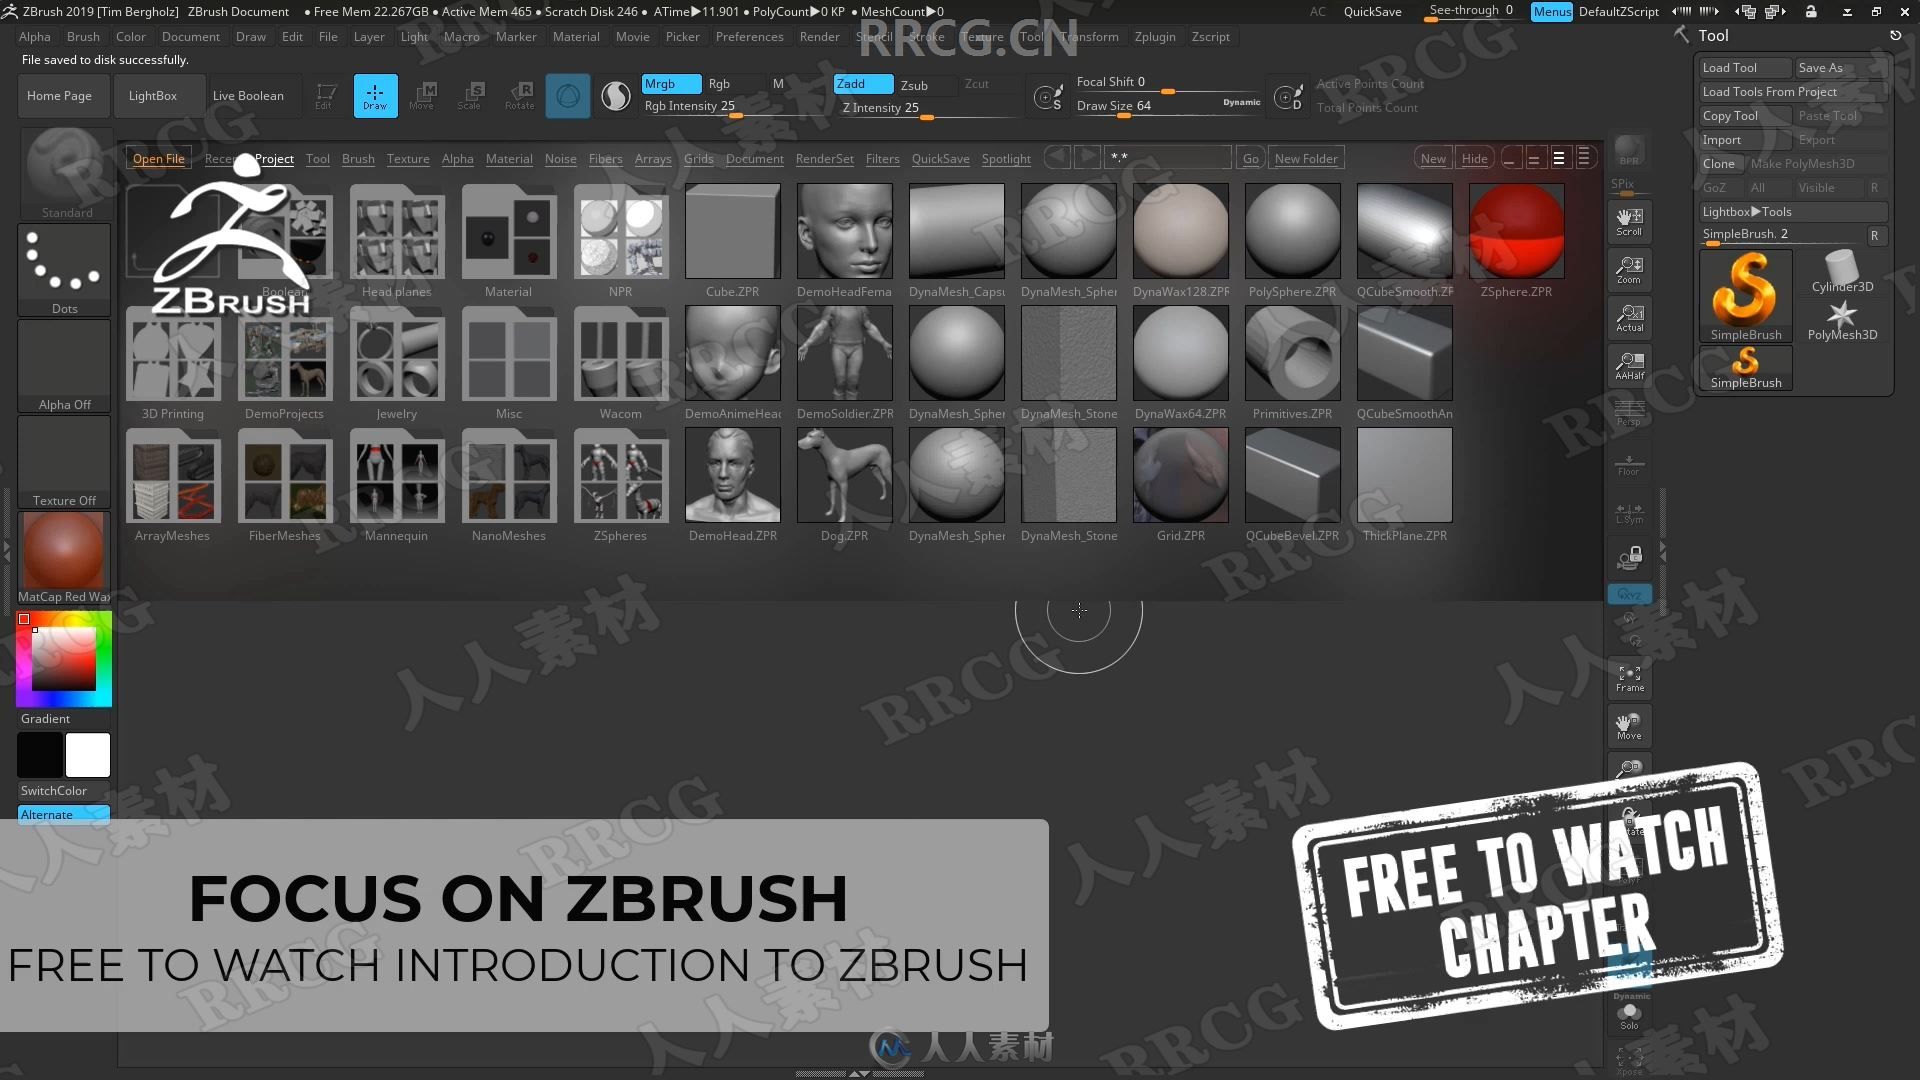Click the New Folder button

click(1305, 157)
